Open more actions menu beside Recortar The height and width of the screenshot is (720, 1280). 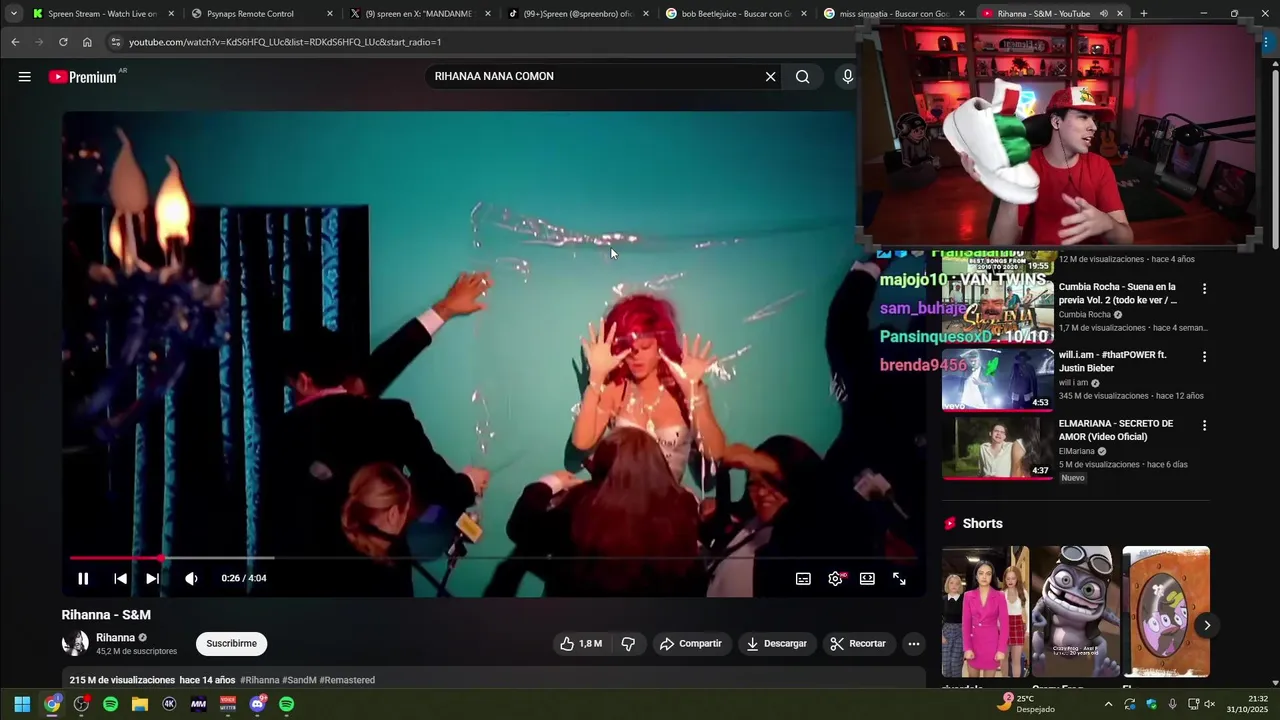click(x=913, y=644)
